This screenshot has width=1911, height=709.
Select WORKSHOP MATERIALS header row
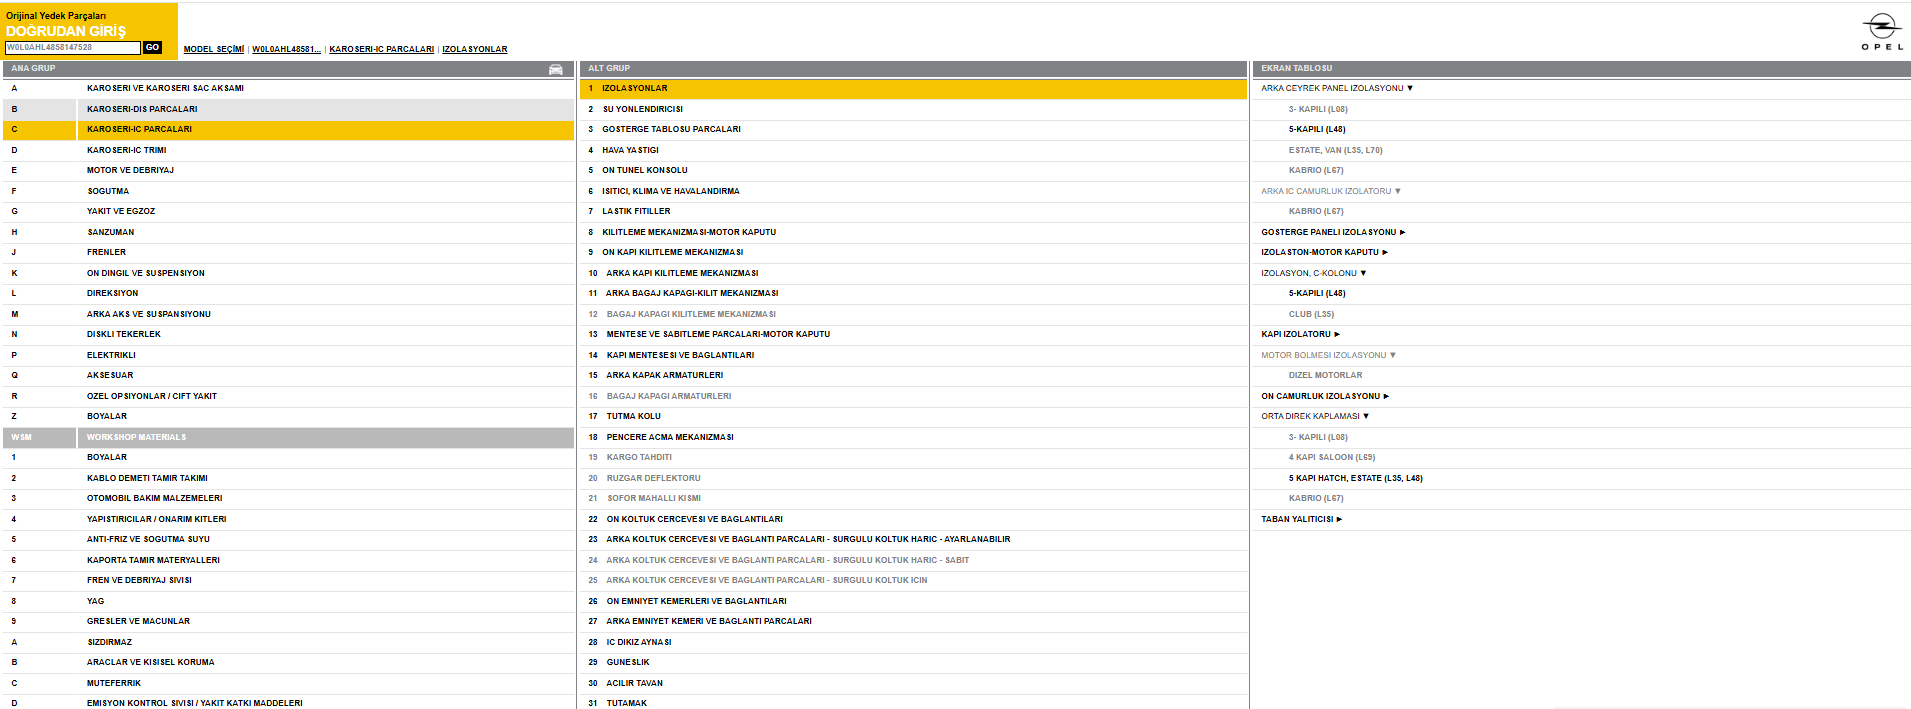(x=289, y=437)
